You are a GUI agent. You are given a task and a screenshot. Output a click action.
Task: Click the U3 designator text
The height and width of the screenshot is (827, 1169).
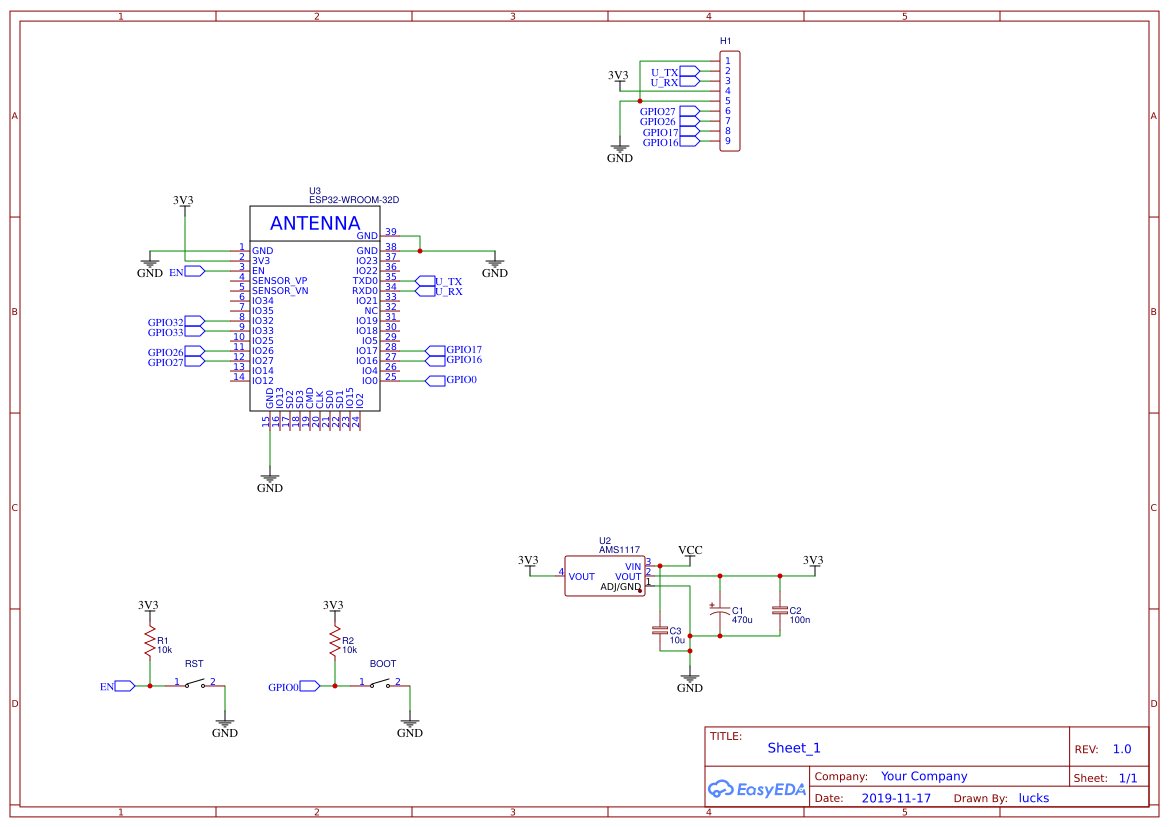[x=315, y=191]
